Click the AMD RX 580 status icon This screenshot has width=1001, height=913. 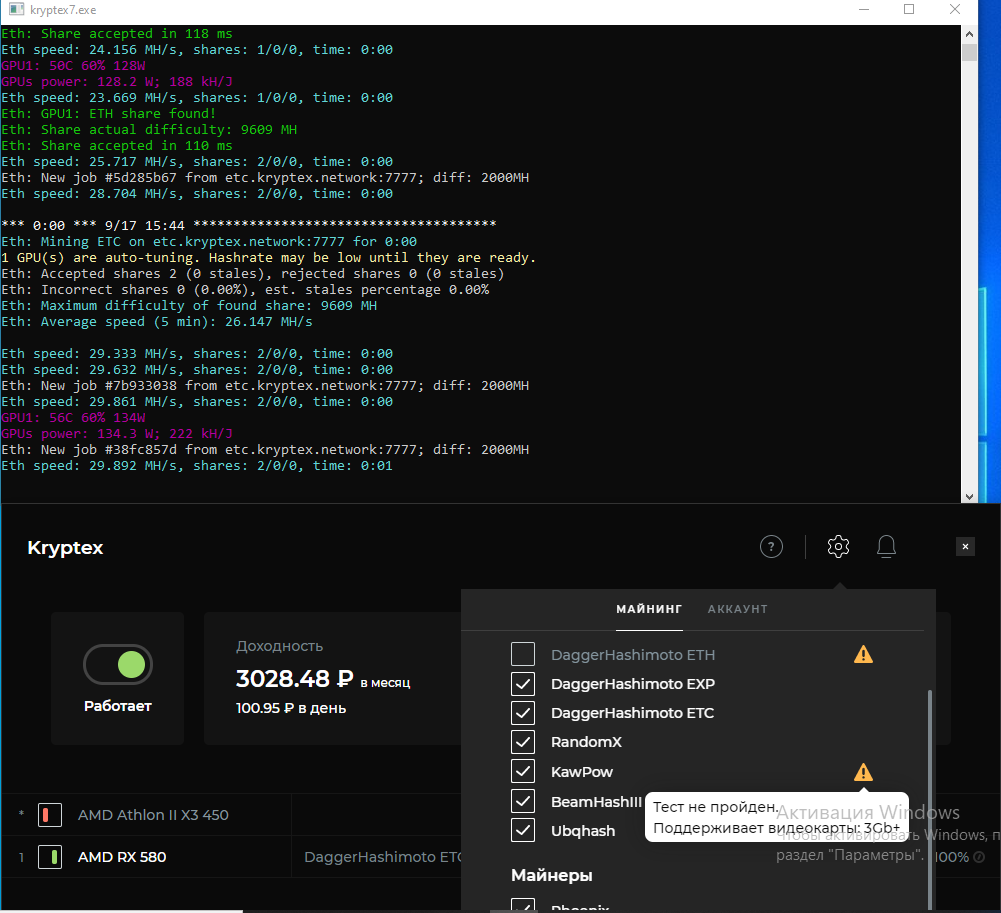[x=50, y=857]
